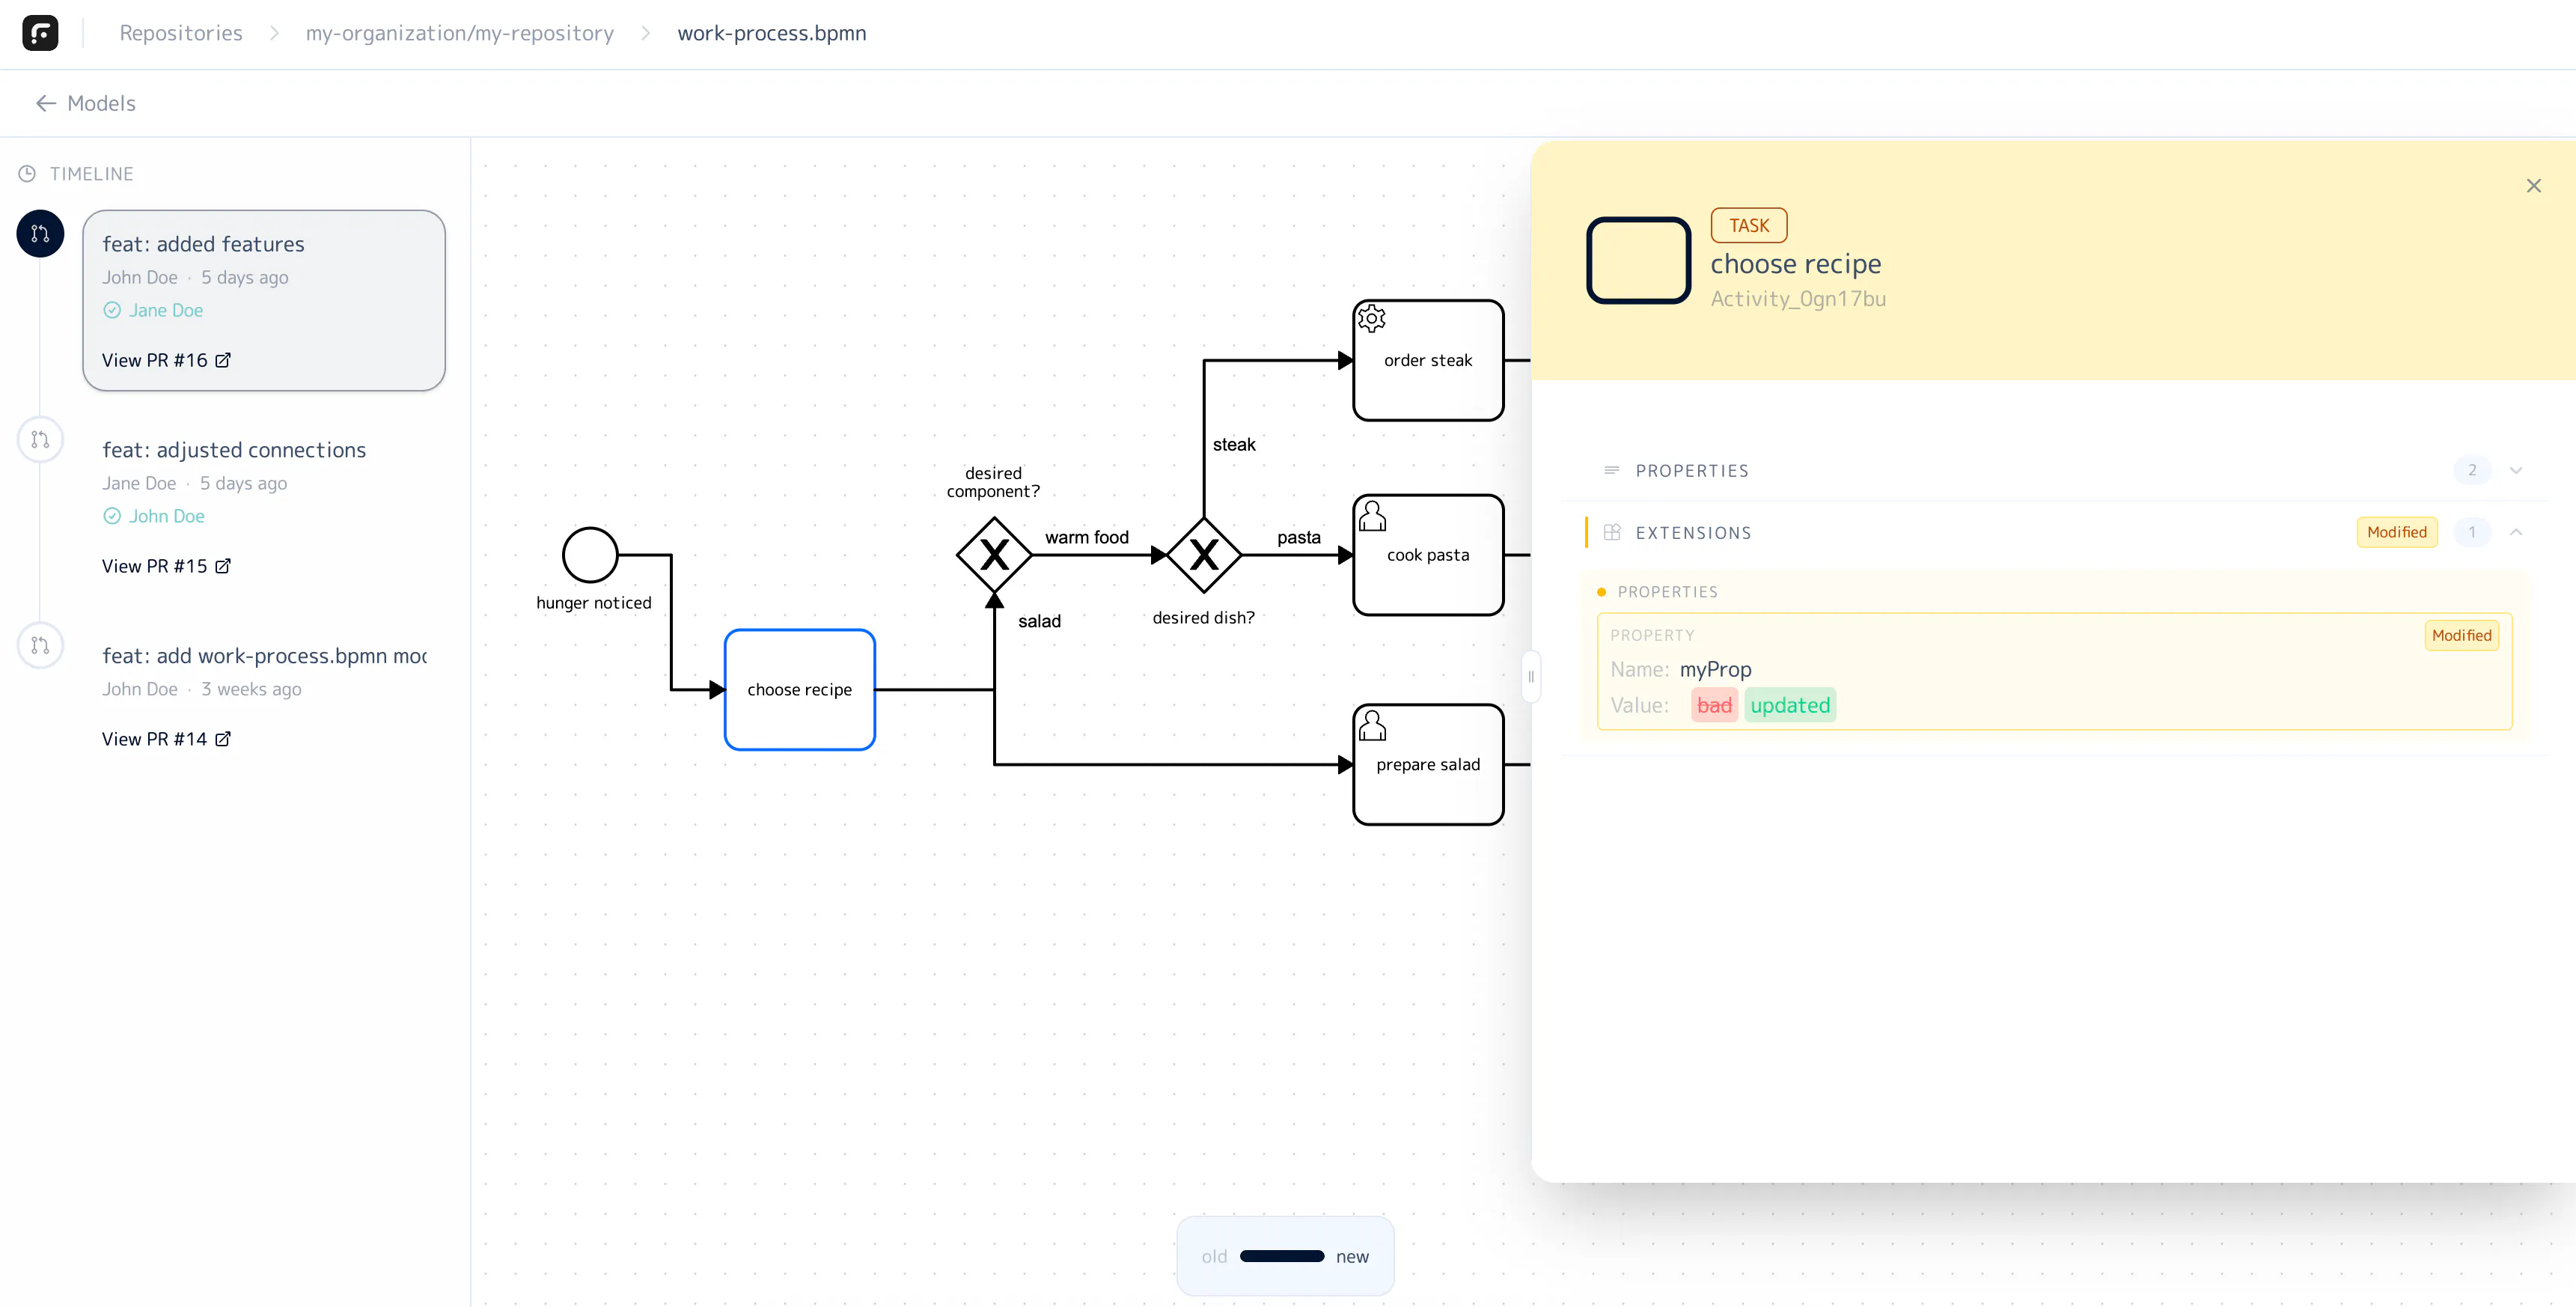
Task: Click the Extensions section icon
Action: point(1612,533)
